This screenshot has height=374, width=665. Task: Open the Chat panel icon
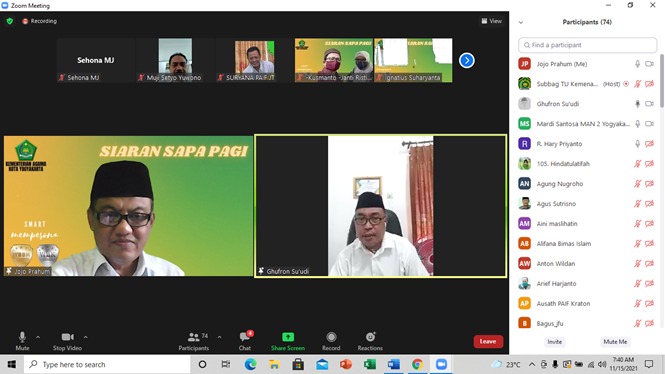245,337
